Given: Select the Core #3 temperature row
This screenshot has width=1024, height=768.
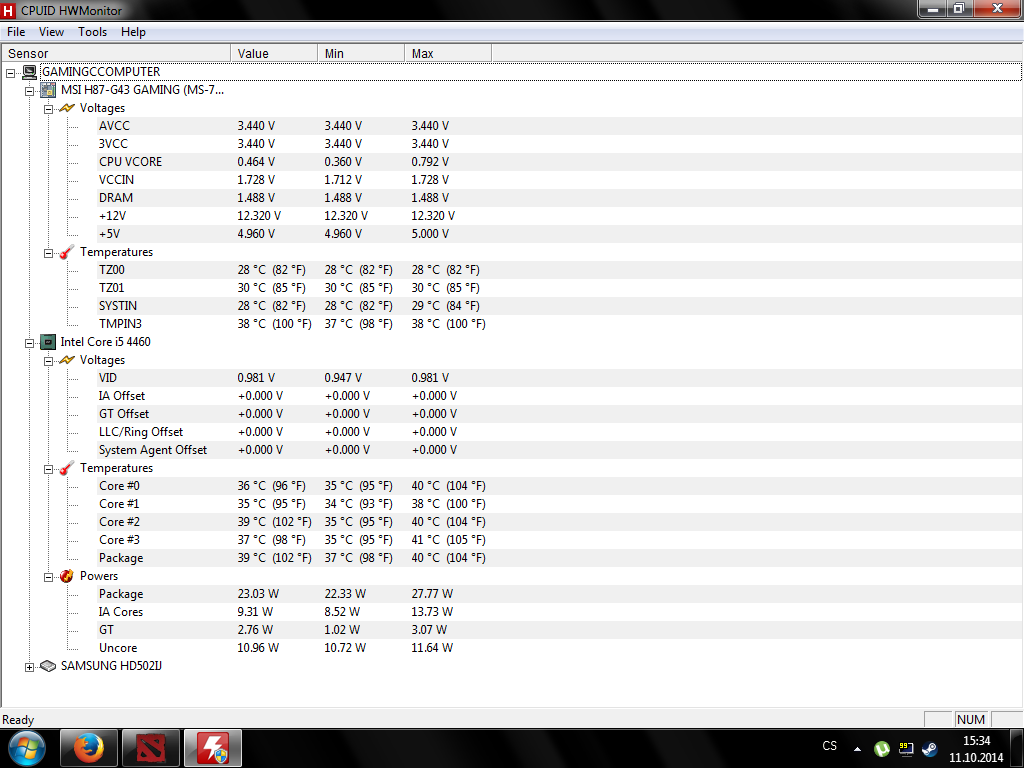Looking at the screenshot, I should (560, 540).
